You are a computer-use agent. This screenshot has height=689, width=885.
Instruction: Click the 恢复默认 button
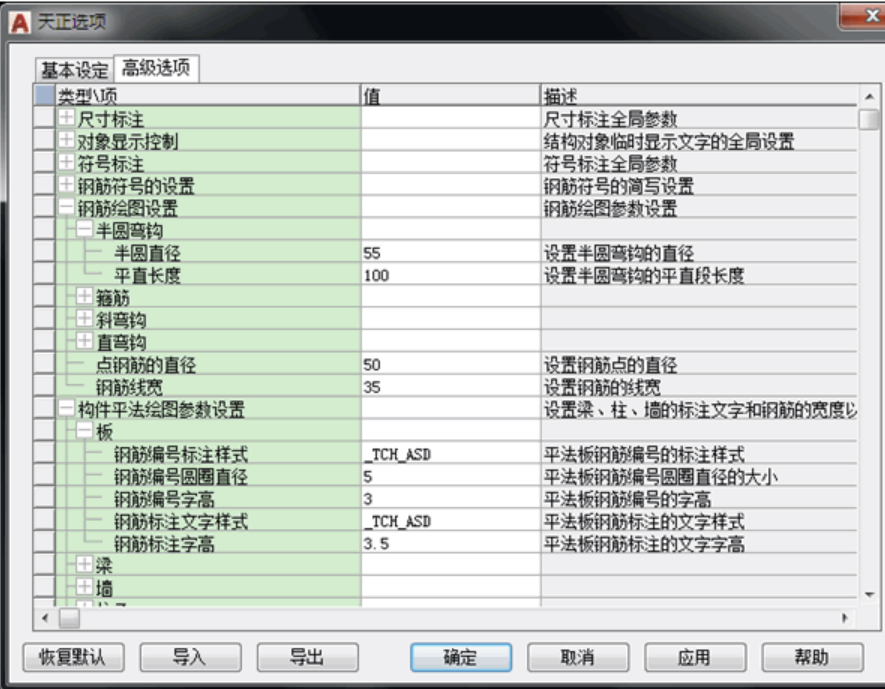[x=73, y=657]
